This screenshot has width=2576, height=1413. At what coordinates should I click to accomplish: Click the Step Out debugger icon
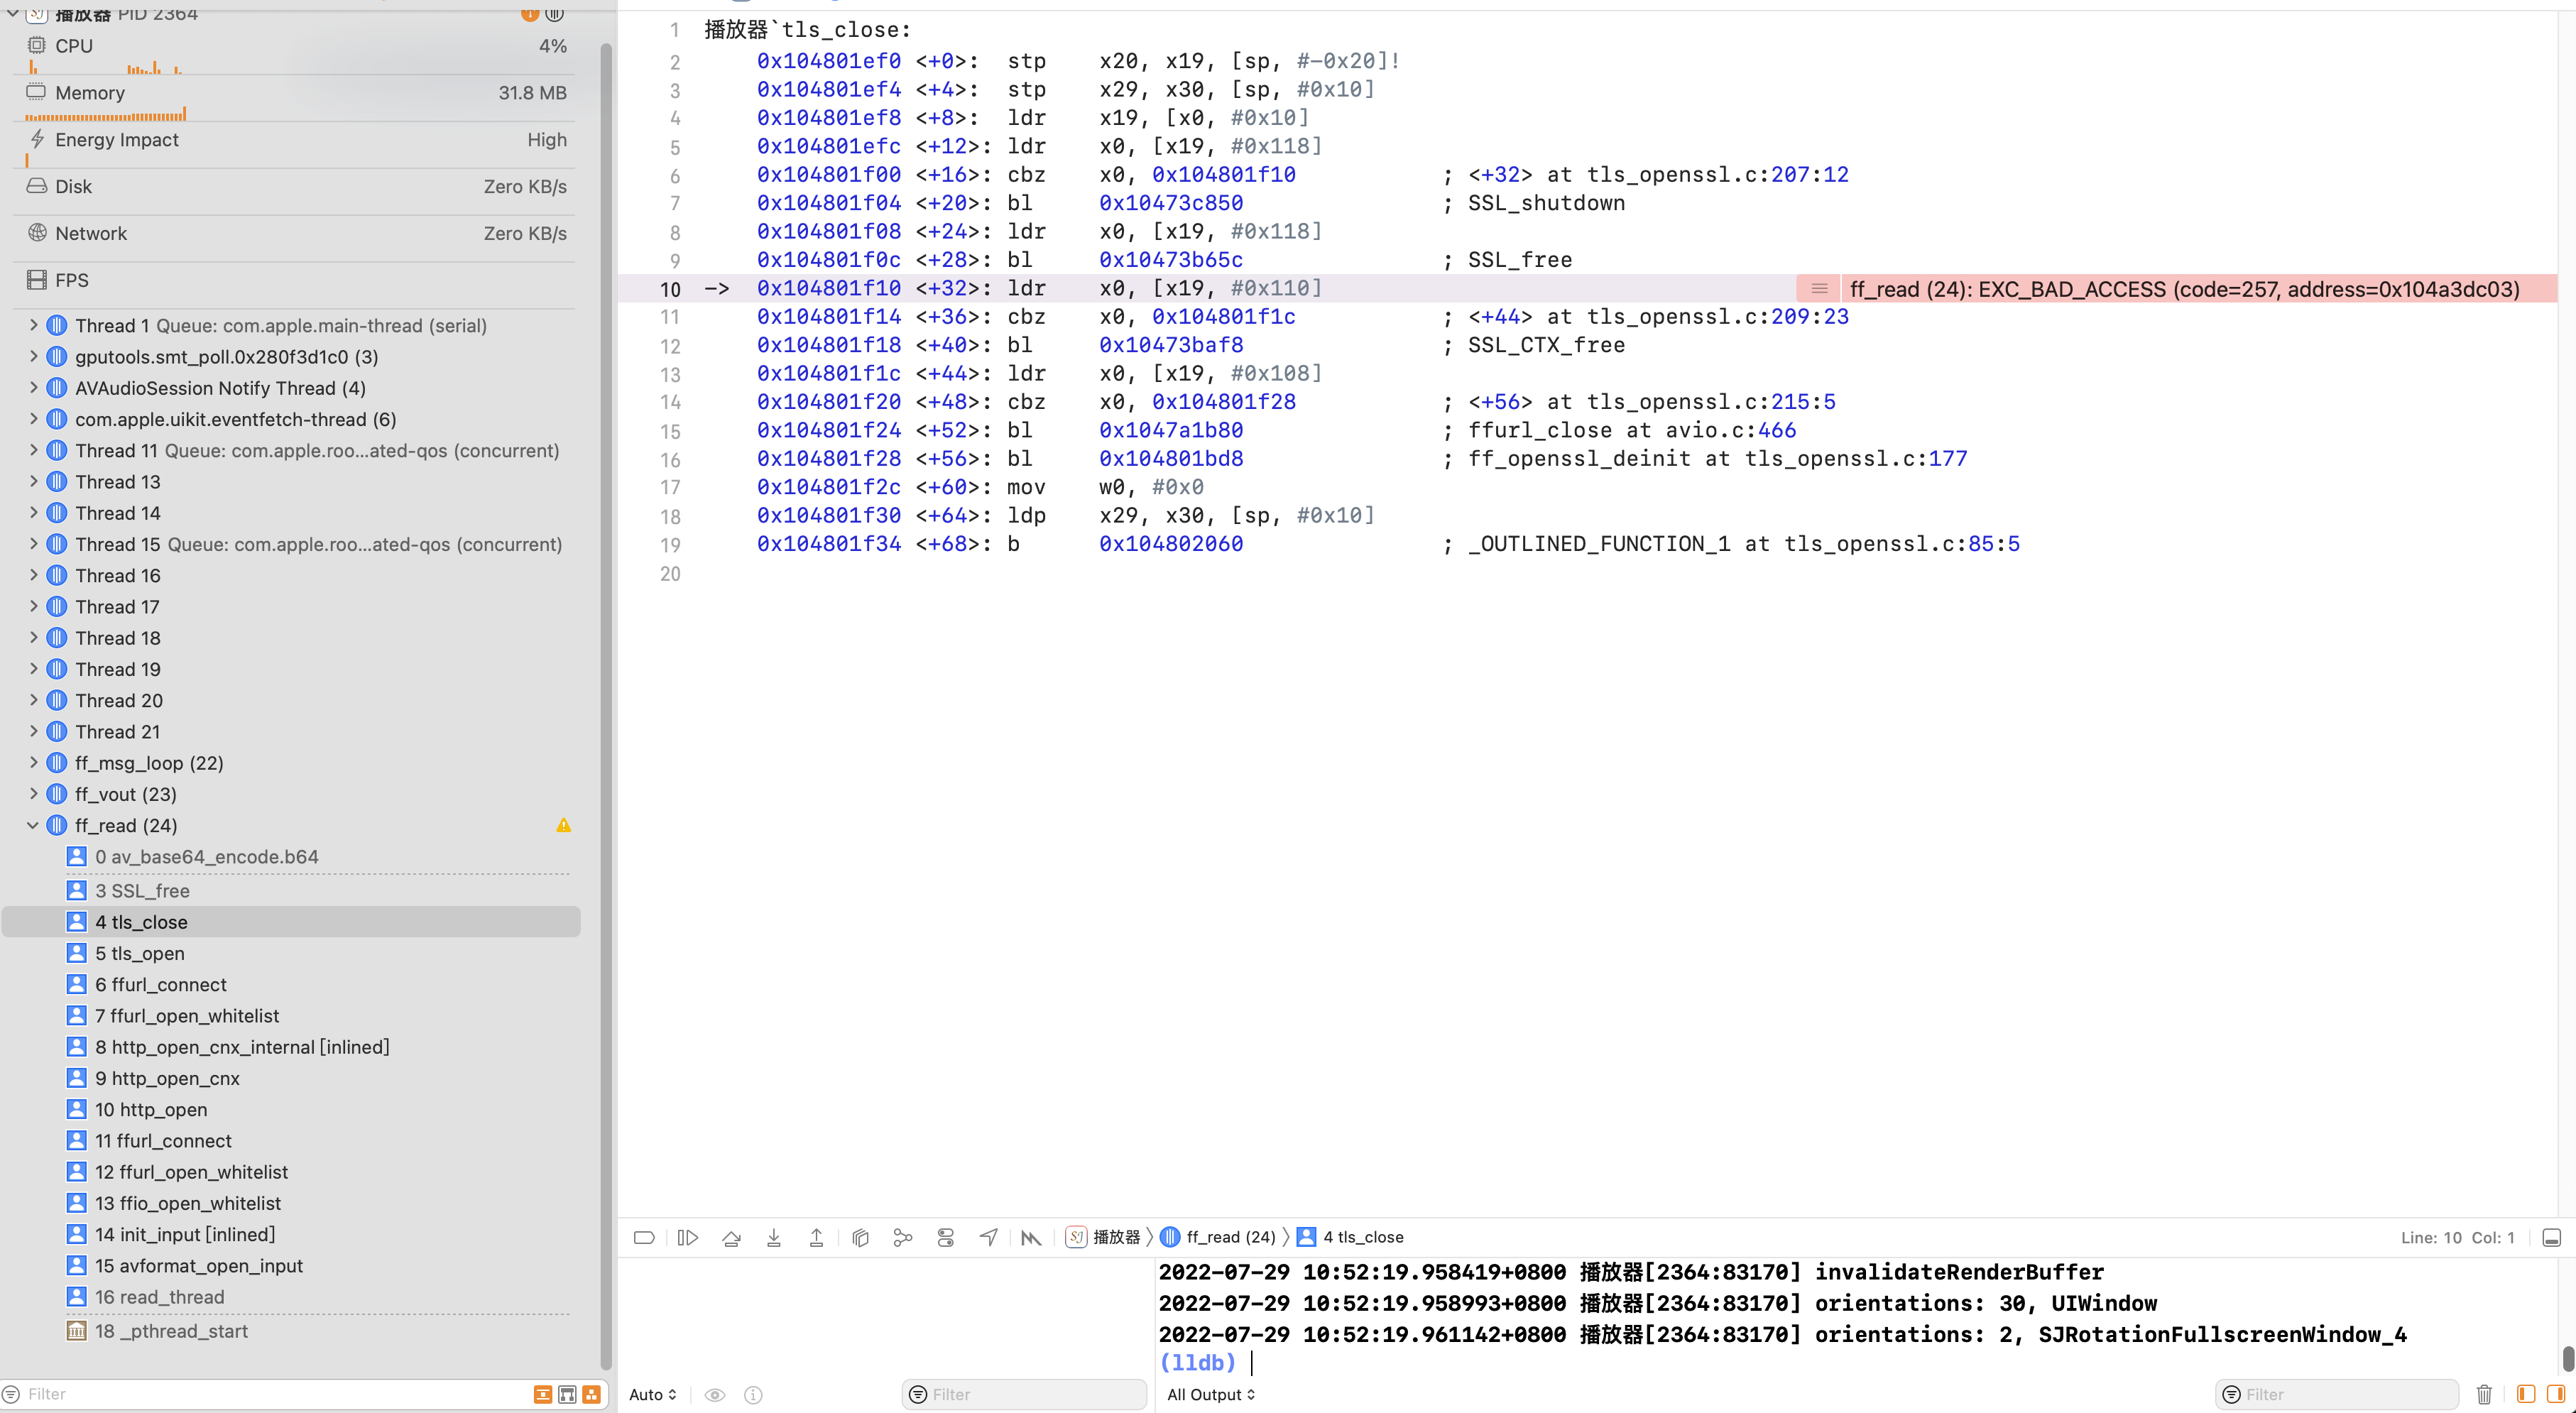click(x=816, y=1237)
